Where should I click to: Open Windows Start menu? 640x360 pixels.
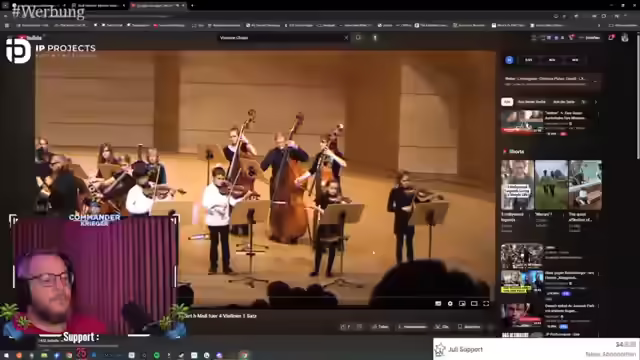point(6,356)
